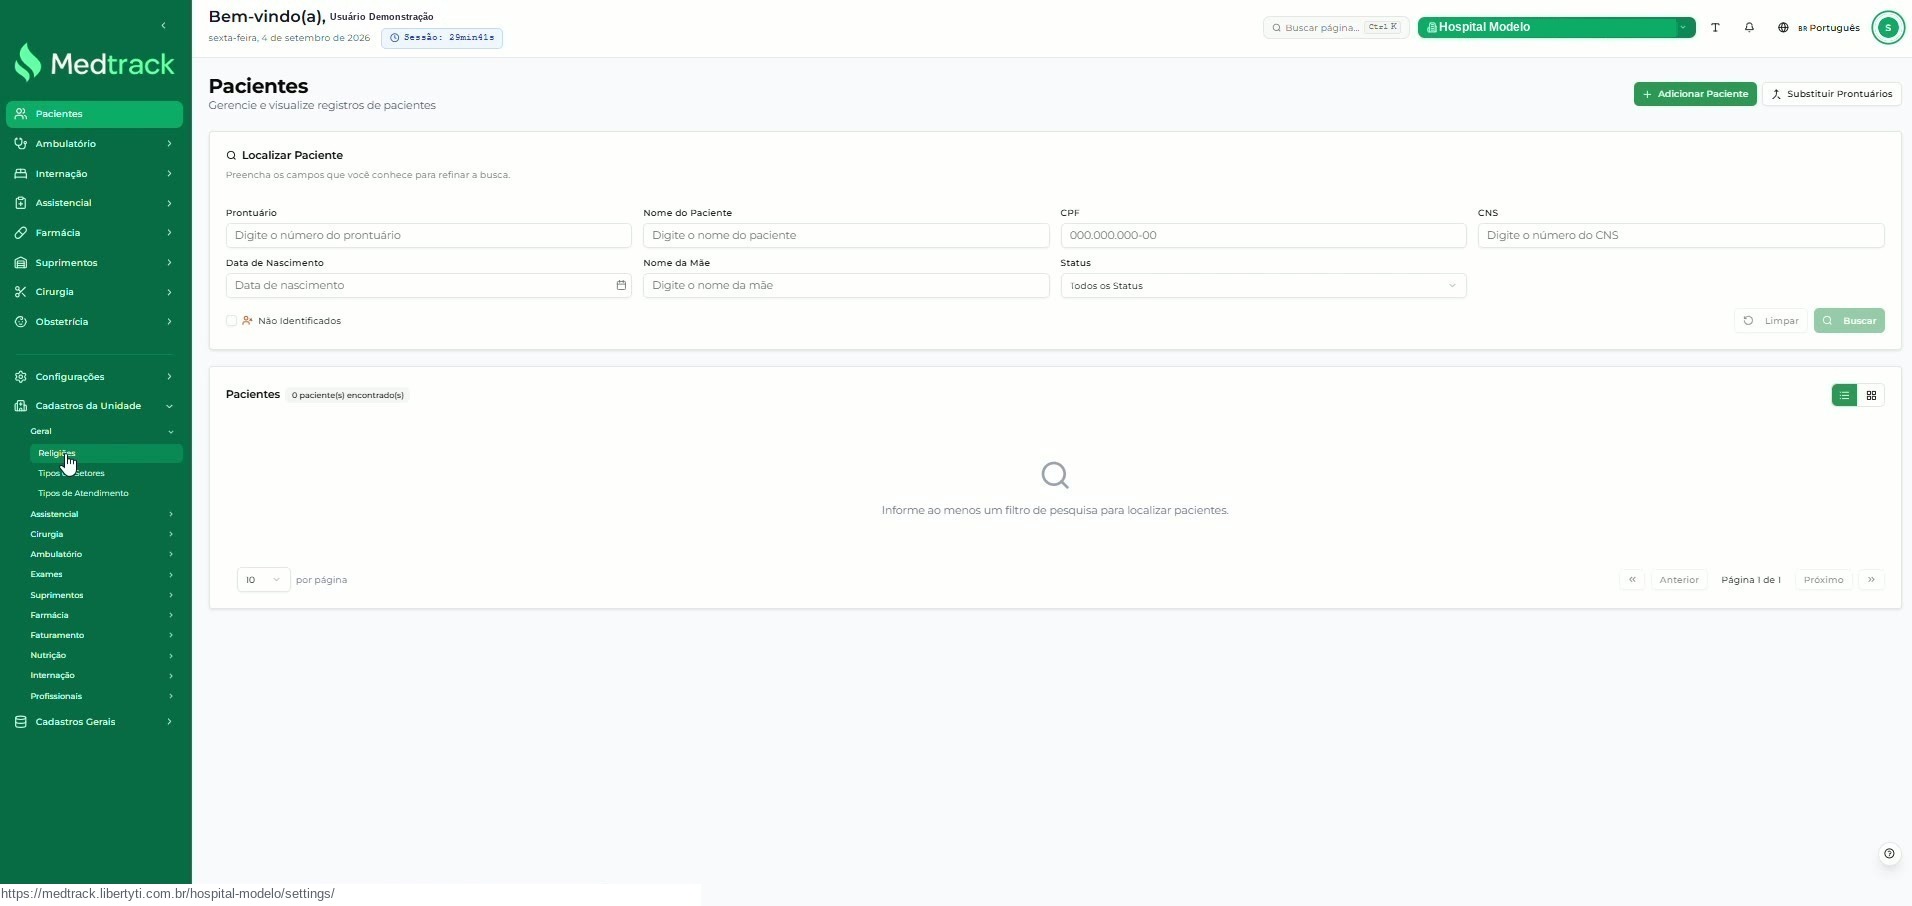Click the Buscar search button
Screen dimensions: 1912x906
(x=1849, y=321)
